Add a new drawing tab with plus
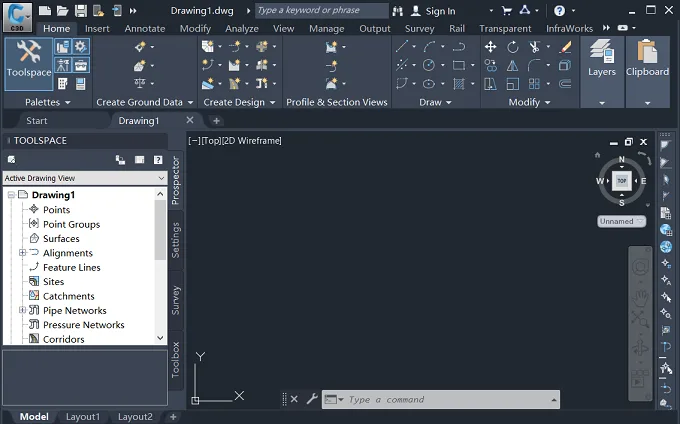Viewport: 680px width, 424px height. 216,121
